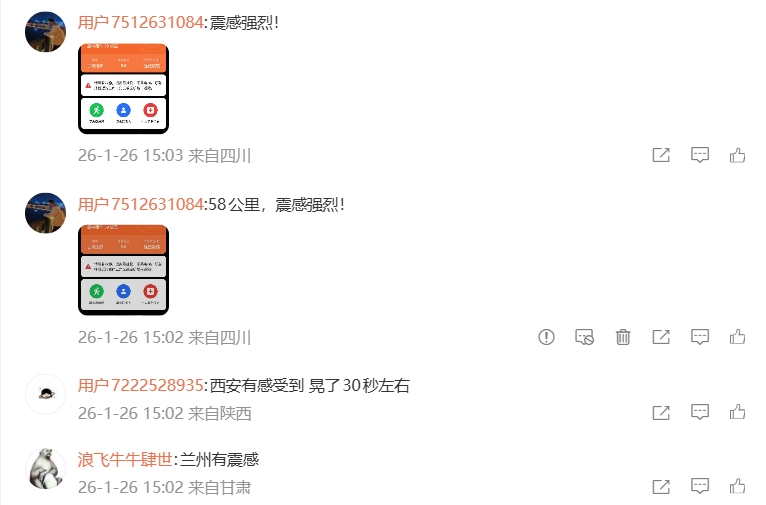Reply to the 58公里 震感强烈 comment
The height and width of the screenshot is (505, 766).
700,337
